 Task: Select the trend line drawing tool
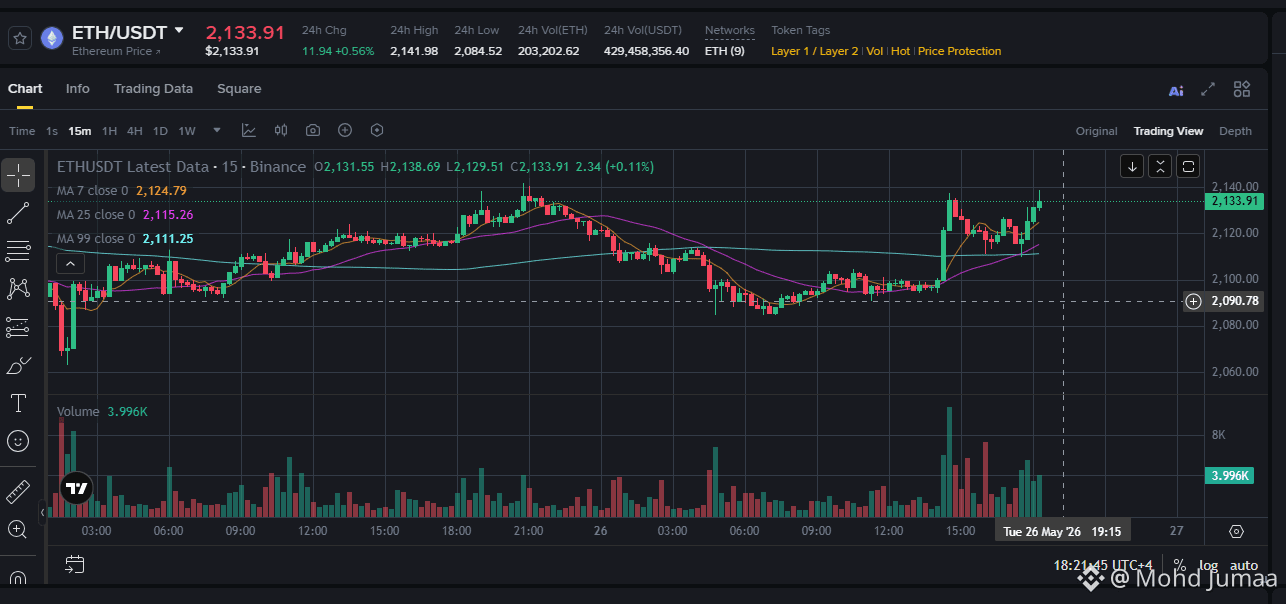[18, 212]
